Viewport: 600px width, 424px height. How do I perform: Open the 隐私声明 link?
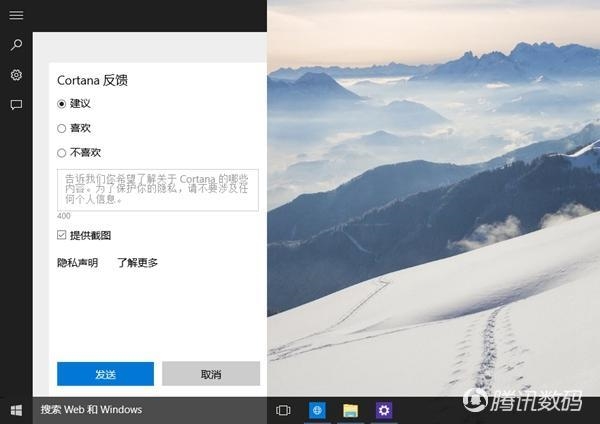click(x=78, y=263)
